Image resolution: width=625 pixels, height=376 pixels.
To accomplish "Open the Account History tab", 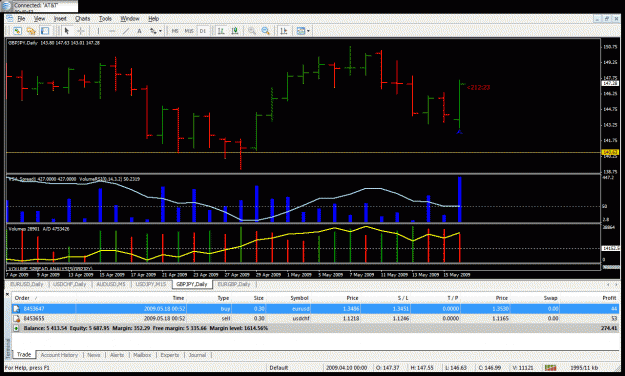I will (x=59, y=355).
